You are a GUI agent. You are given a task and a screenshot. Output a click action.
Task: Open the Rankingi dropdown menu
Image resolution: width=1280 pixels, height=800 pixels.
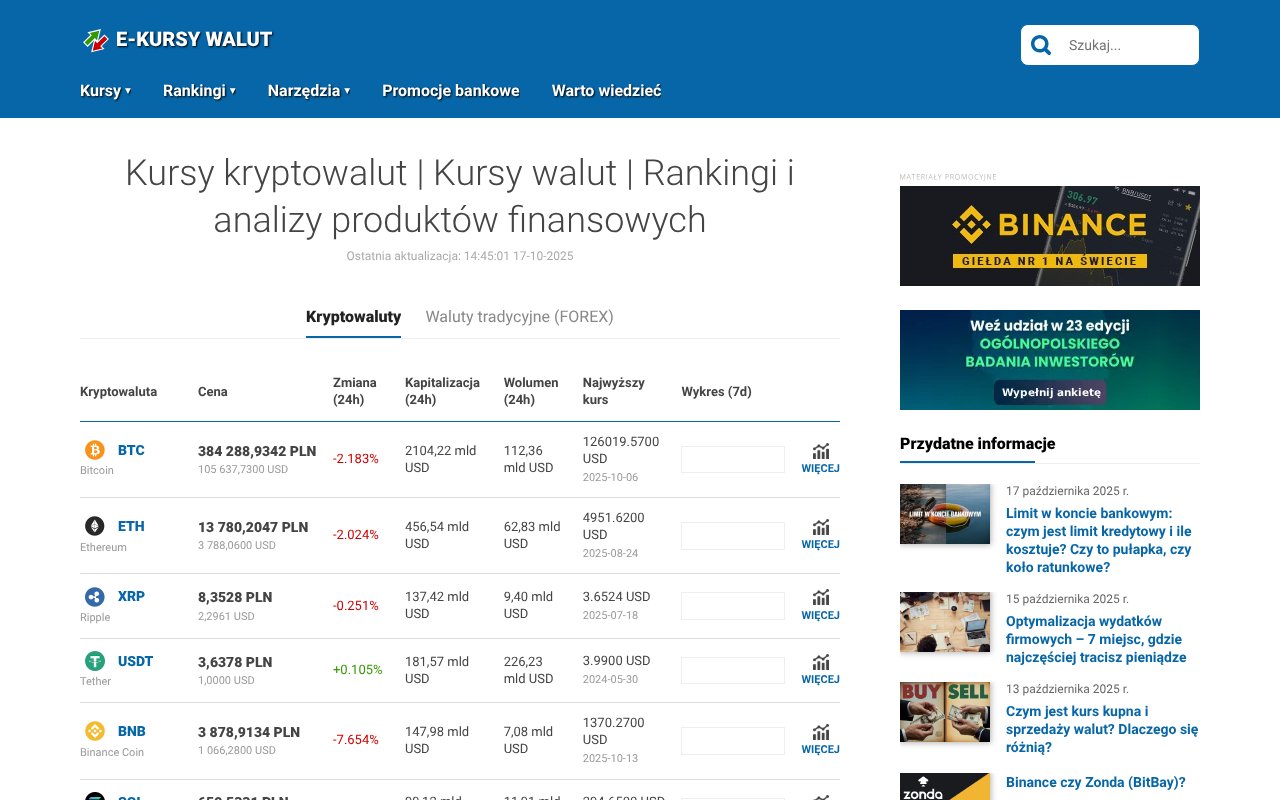(x=198, y=90)
